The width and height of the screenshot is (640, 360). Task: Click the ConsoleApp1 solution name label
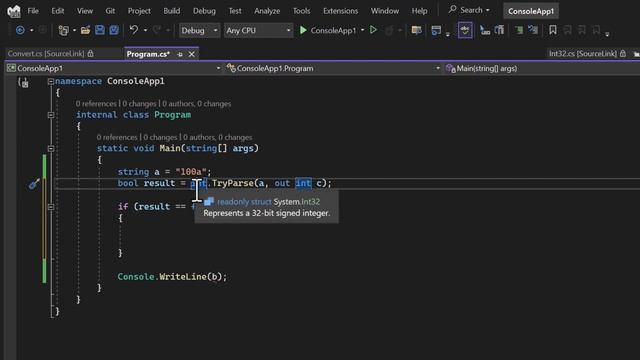pyautogui.click(x=531, y=11)
